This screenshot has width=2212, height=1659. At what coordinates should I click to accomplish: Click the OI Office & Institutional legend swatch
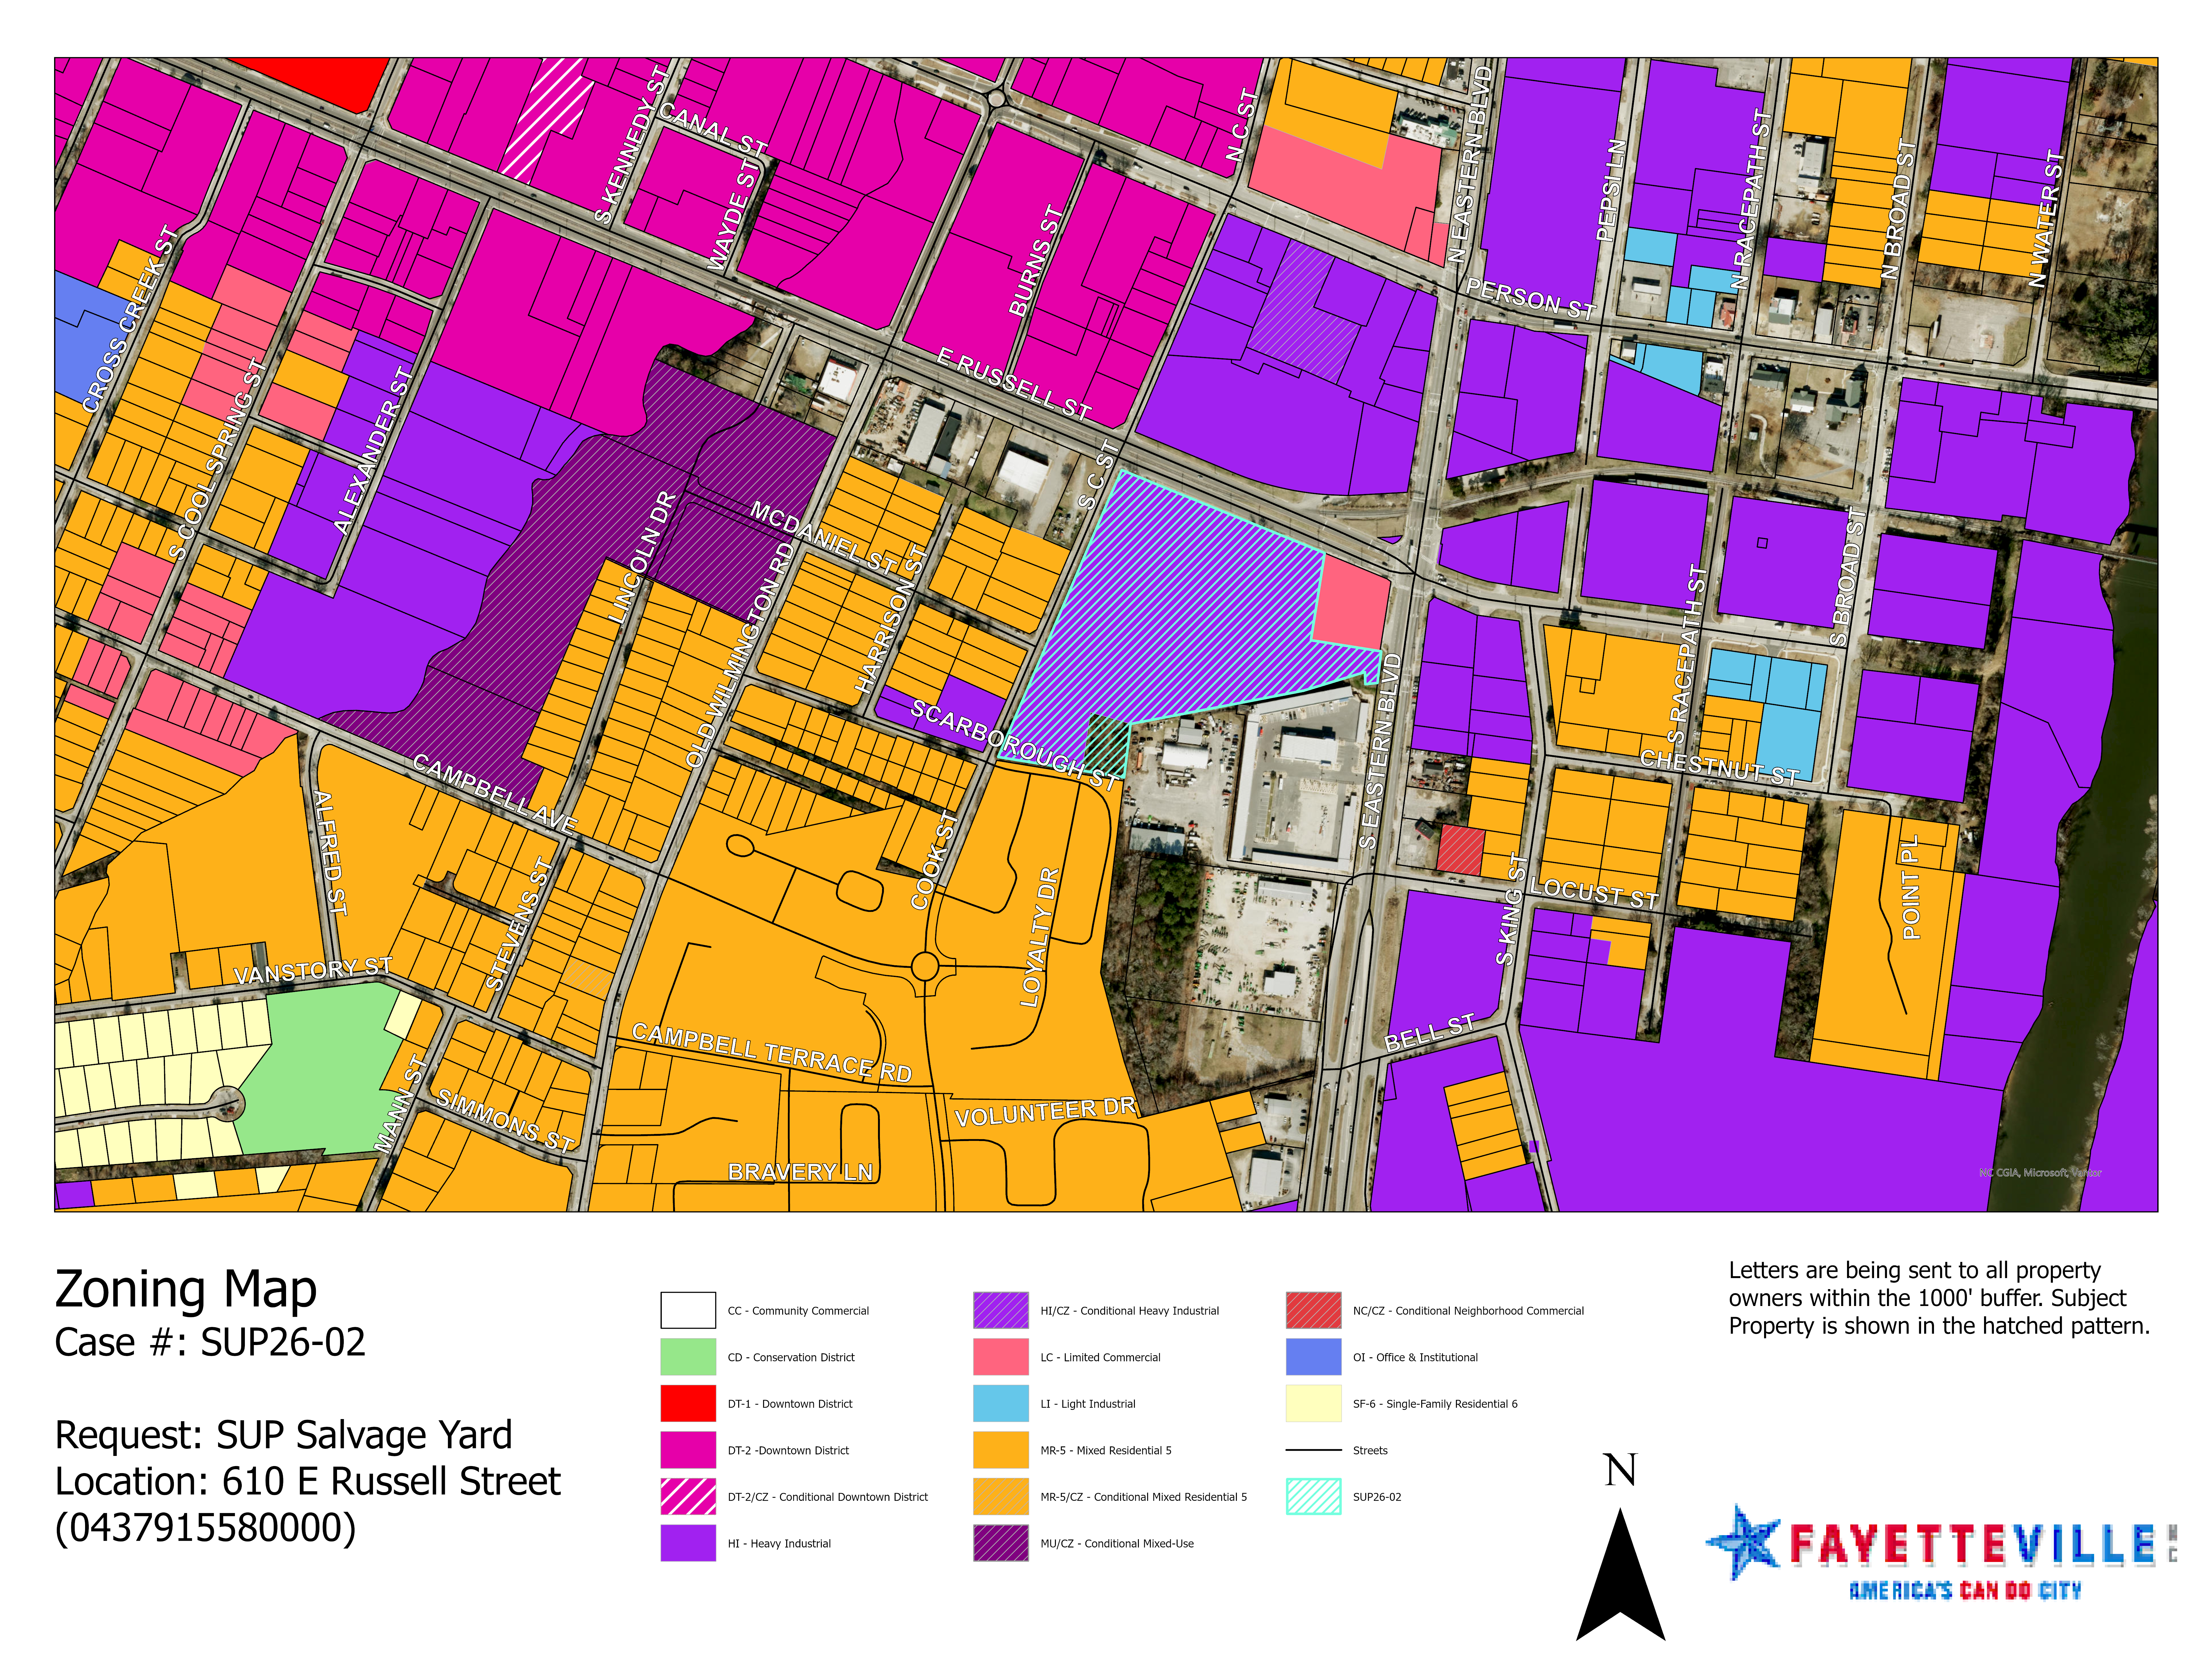[x=1313, y=1356]
